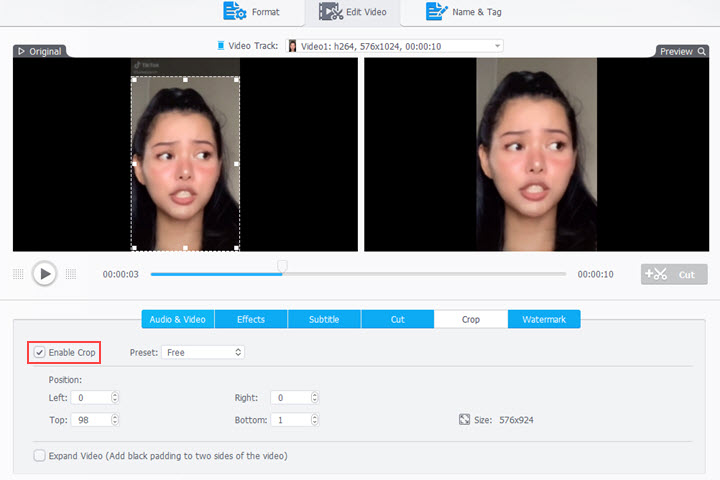Image resolution: width=720 pixels, height=480 pixels.
Task: Click the bottom-right crop handle
Action: pos(236,248)
